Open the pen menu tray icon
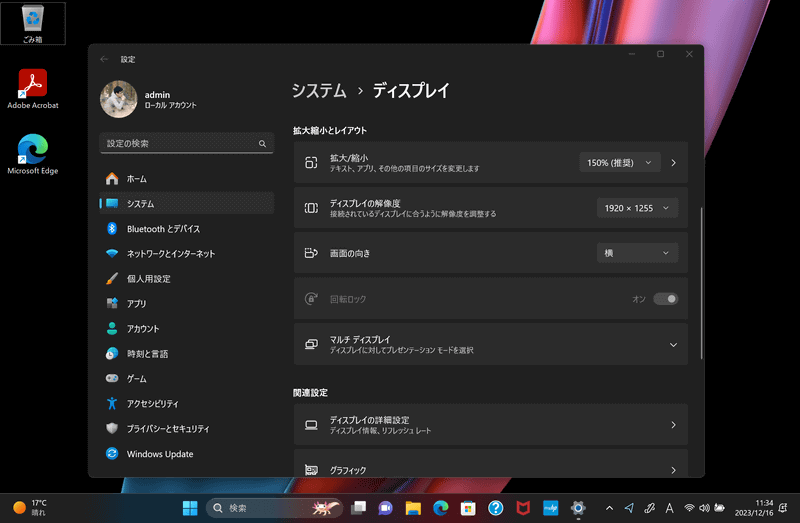 pyautogui.click(x=649, y=508)
